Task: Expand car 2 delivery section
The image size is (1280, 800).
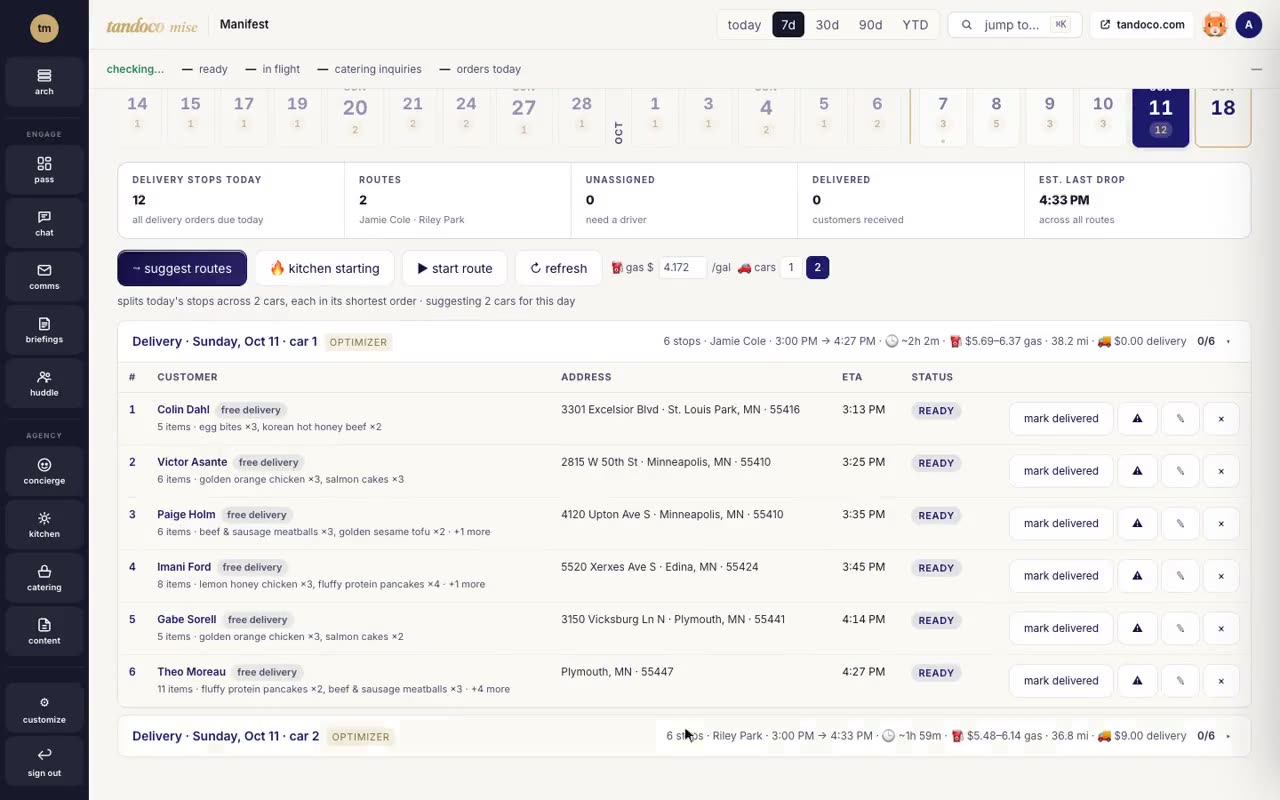Action: pyautogui.click(x=1228, y=737)
